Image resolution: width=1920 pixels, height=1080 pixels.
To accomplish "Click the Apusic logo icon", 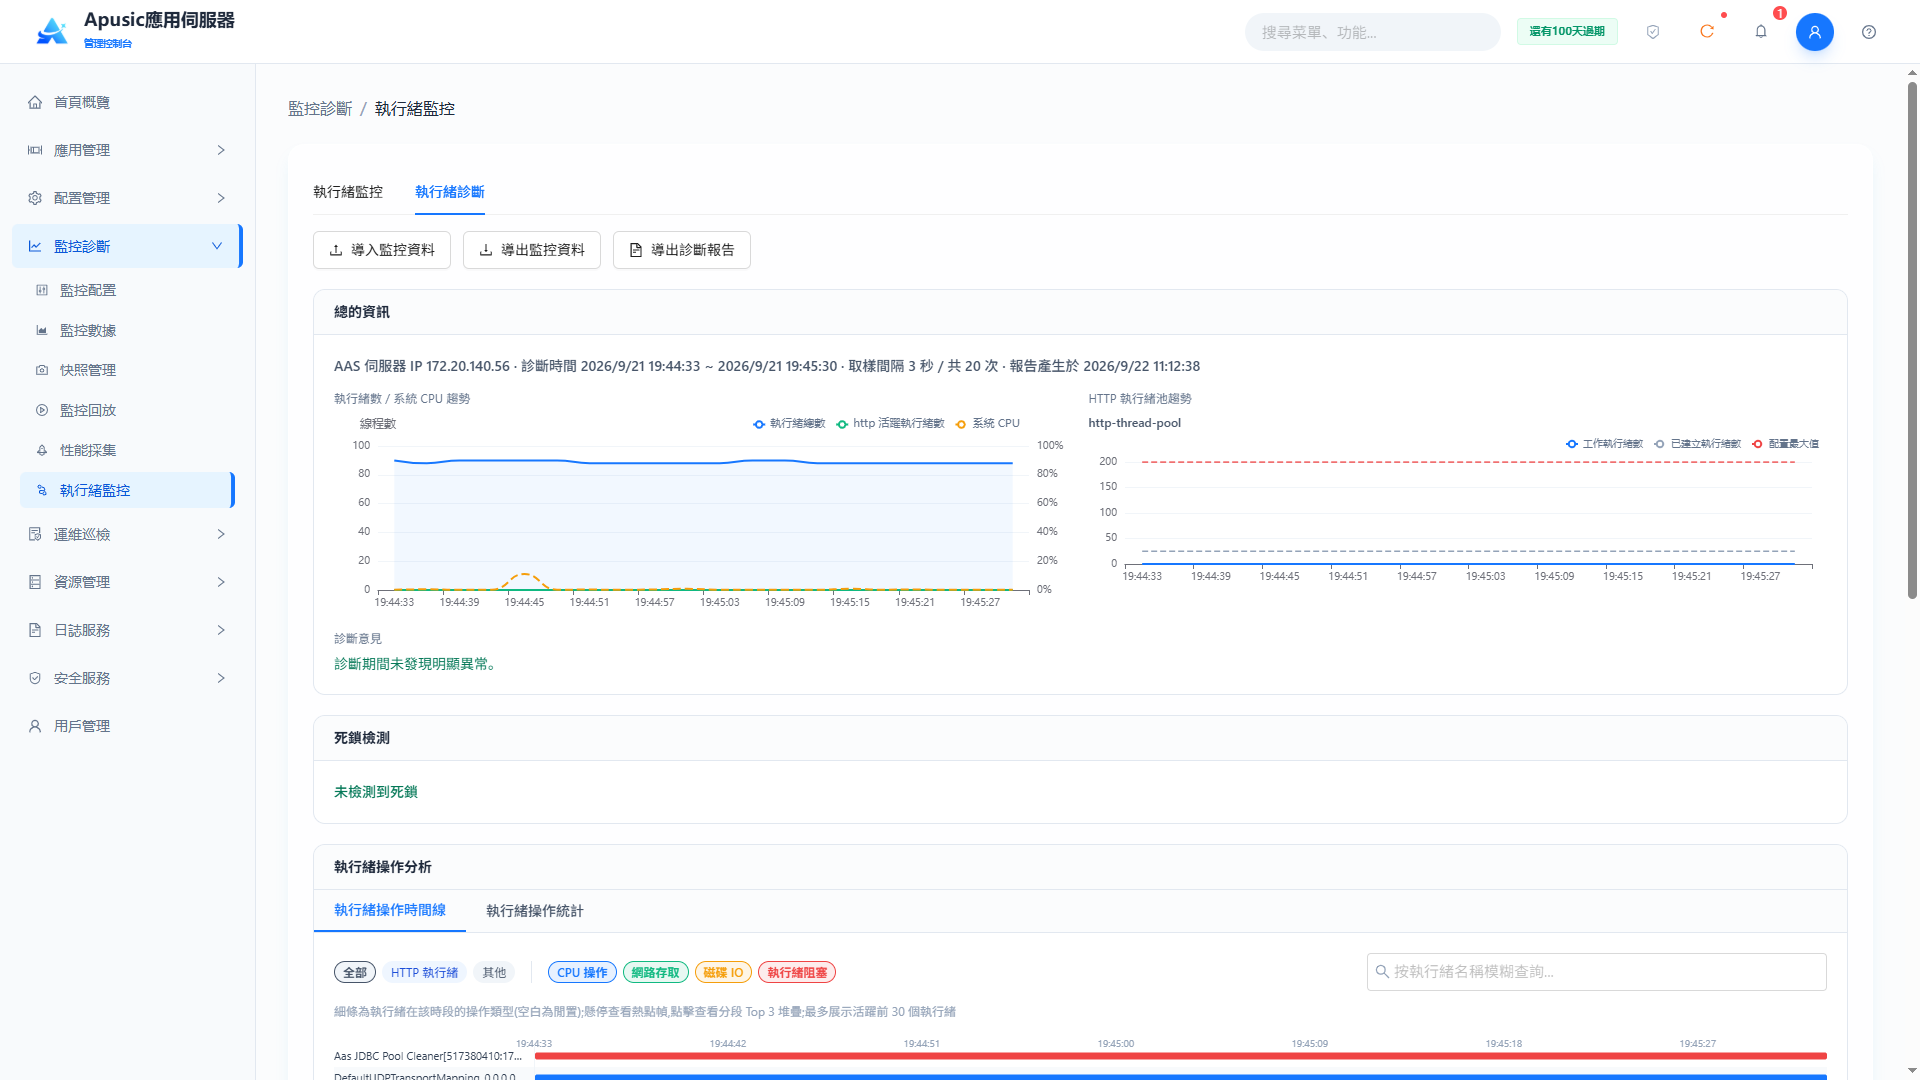I will (52, 32).
